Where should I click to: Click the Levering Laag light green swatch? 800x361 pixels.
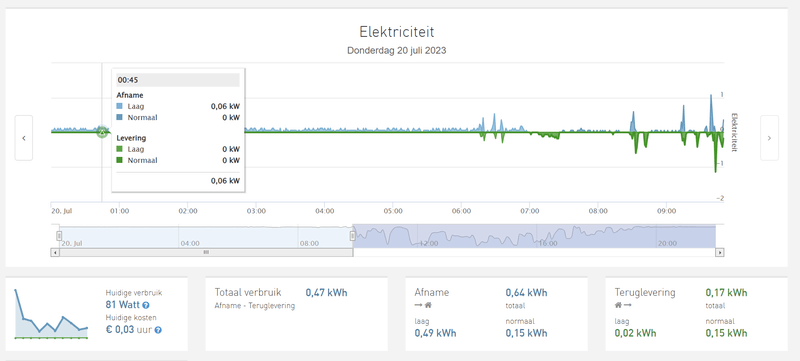point(119,149)
